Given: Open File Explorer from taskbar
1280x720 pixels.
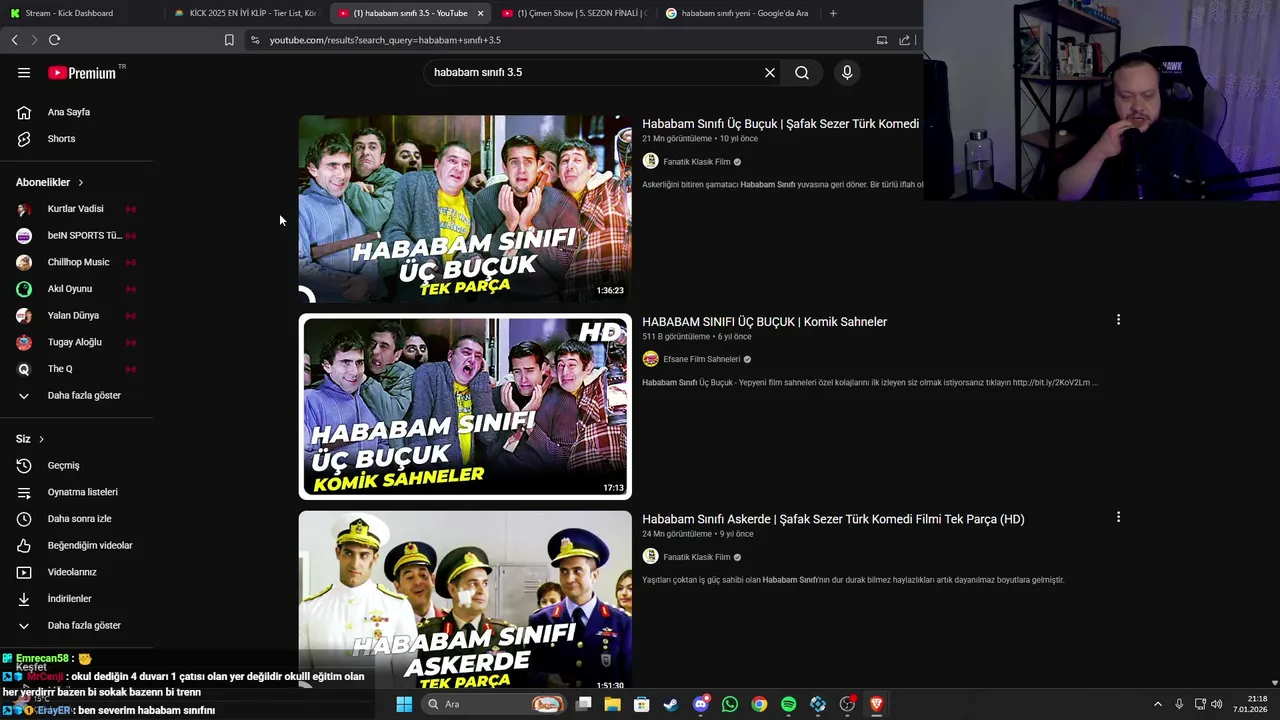Looking at the screenshot, I should pyautogui.click(x=613, y=704).
